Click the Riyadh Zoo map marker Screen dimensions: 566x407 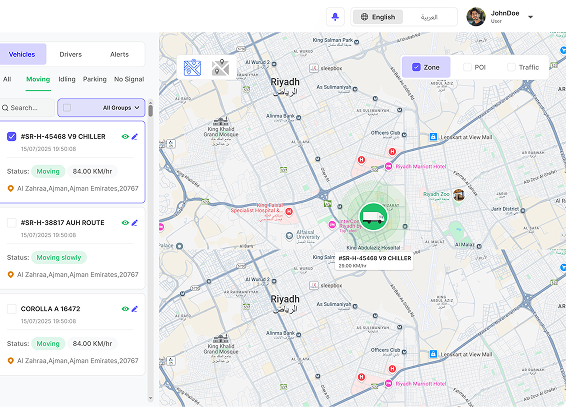click(458, 195)
